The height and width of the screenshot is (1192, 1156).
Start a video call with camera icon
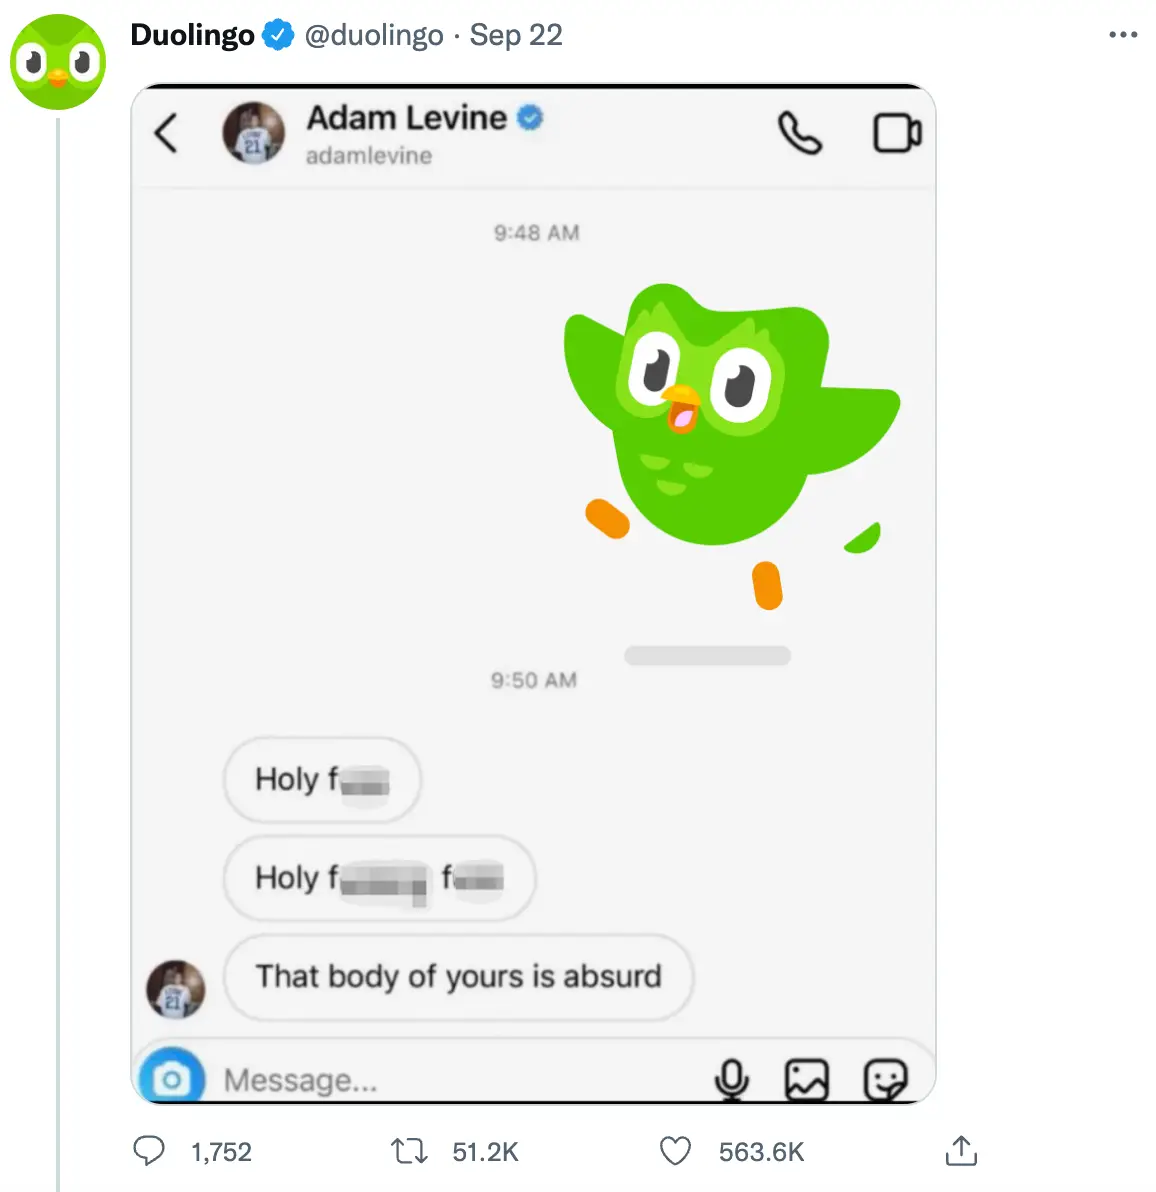(x=897, y=133)
